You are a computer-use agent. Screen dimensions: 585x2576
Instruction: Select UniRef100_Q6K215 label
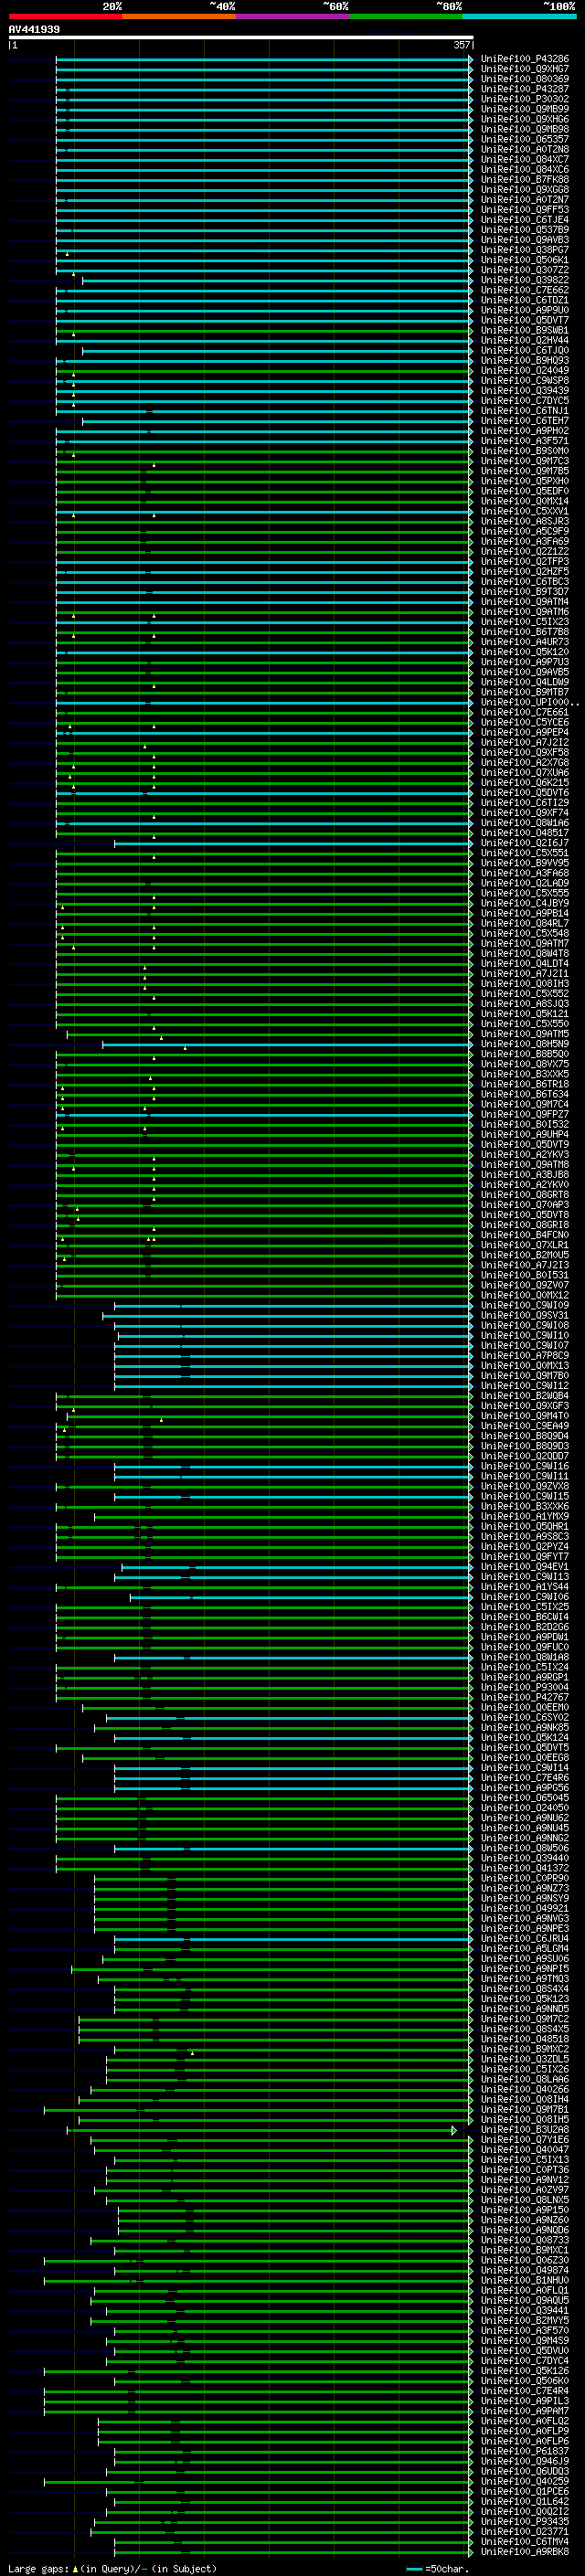(525, 783)
